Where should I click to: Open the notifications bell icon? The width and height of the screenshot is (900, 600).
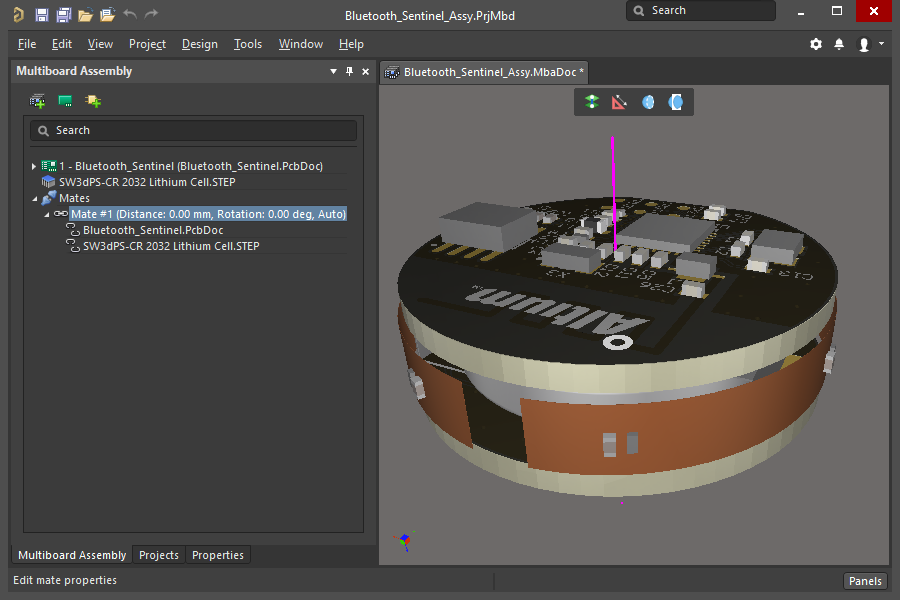pos(839,44)
